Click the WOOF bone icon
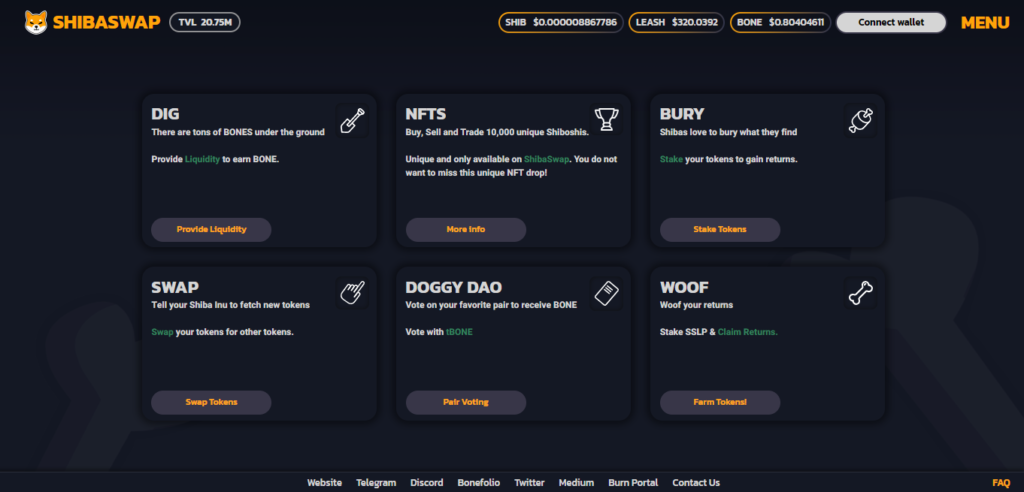Viewport: 1024px width, 492px height. pyautogui.click(x=861, y=293)
